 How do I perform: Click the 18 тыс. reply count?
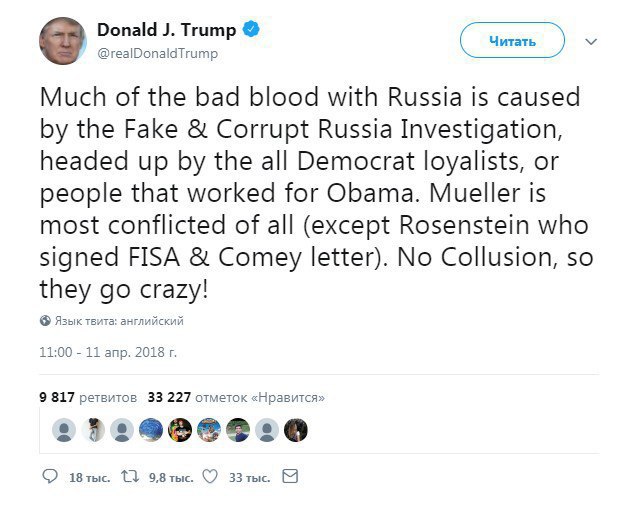tap(87, 479)
